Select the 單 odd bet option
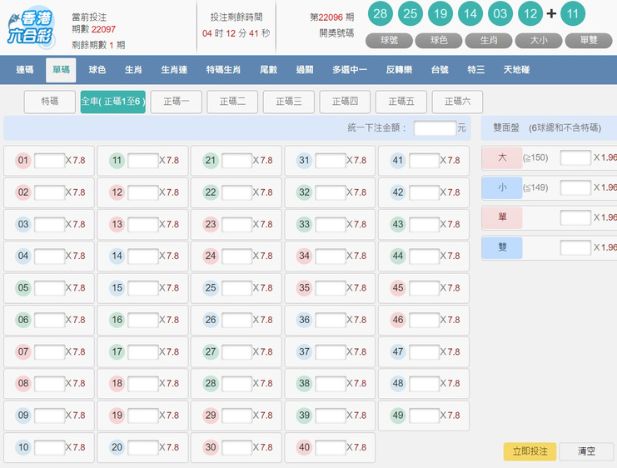The width and height of the screenshot is (617, 468). (502, 217)
